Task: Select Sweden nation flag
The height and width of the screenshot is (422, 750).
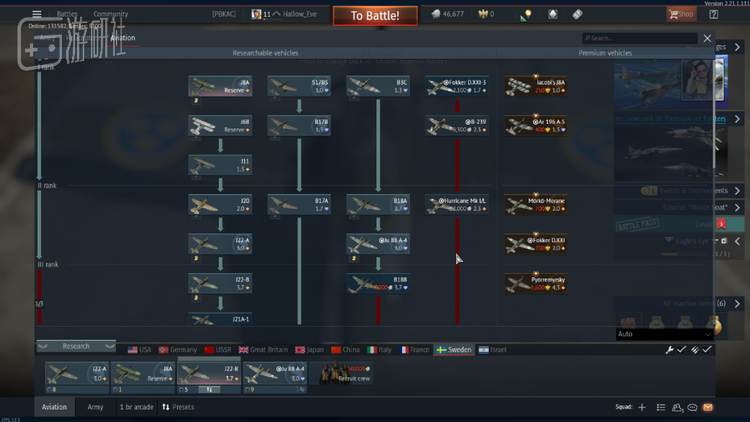Action: (454, 350)
